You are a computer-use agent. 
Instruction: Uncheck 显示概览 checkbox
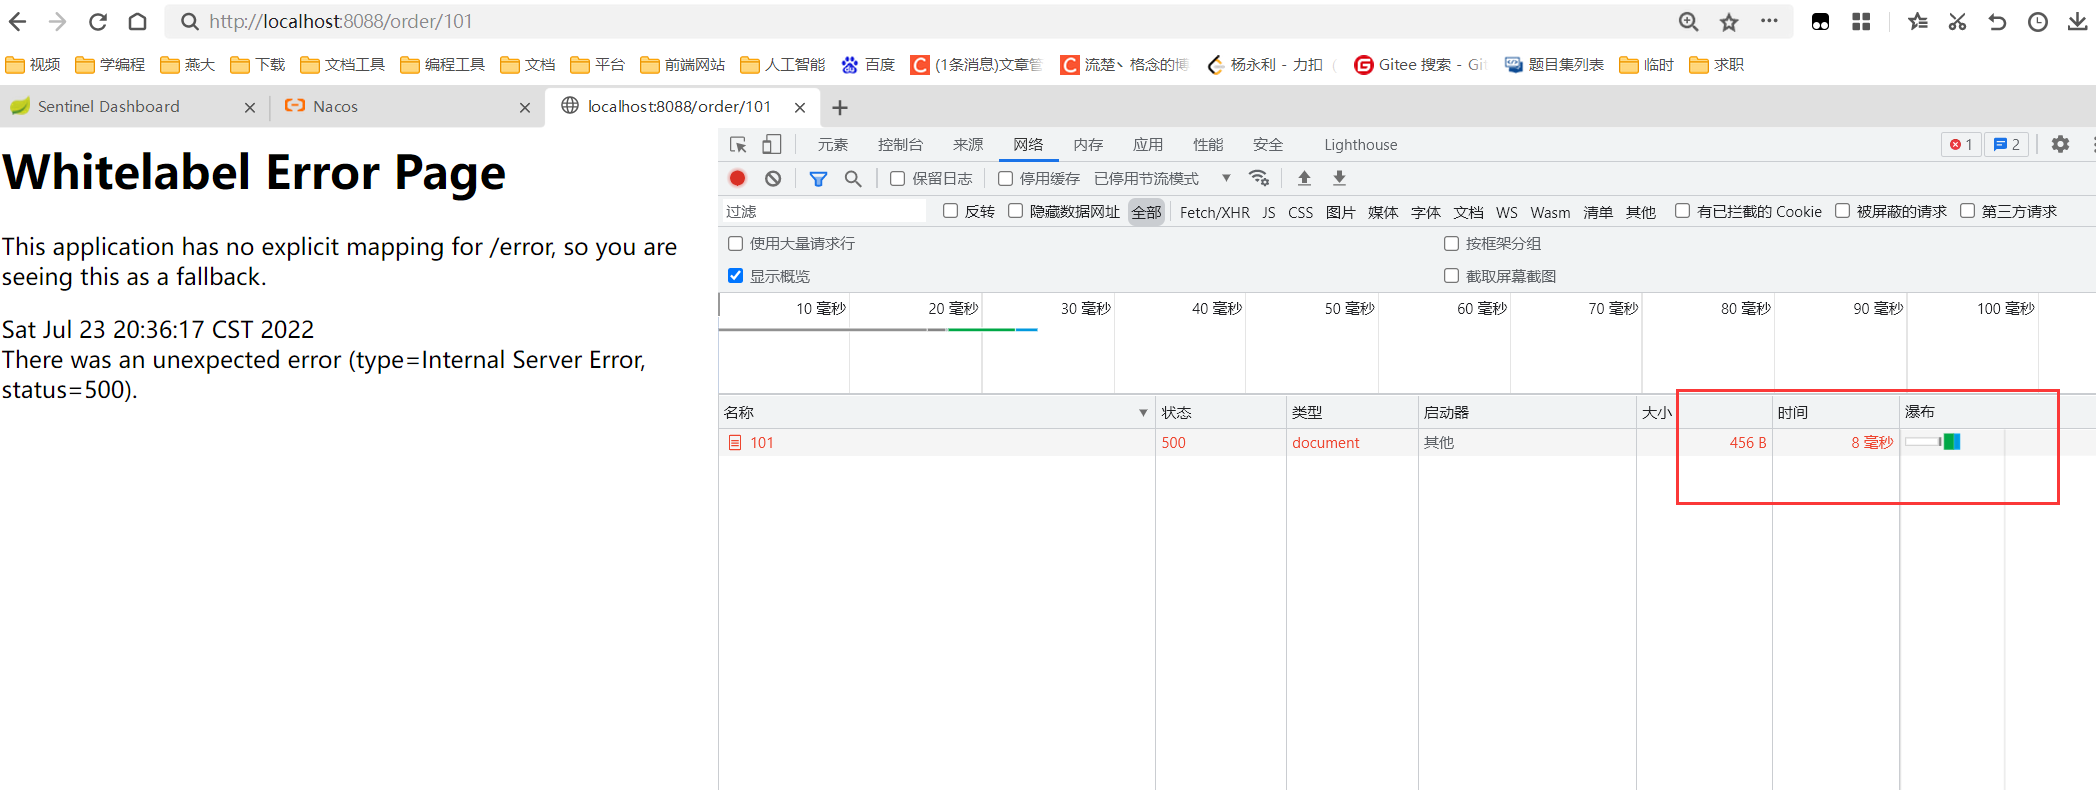[735, 275]
